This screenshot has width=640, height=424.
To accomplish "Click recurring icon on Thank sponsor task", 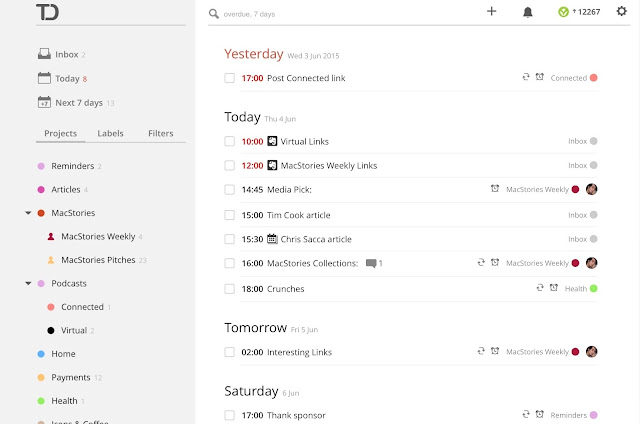I will click(526, 414).
